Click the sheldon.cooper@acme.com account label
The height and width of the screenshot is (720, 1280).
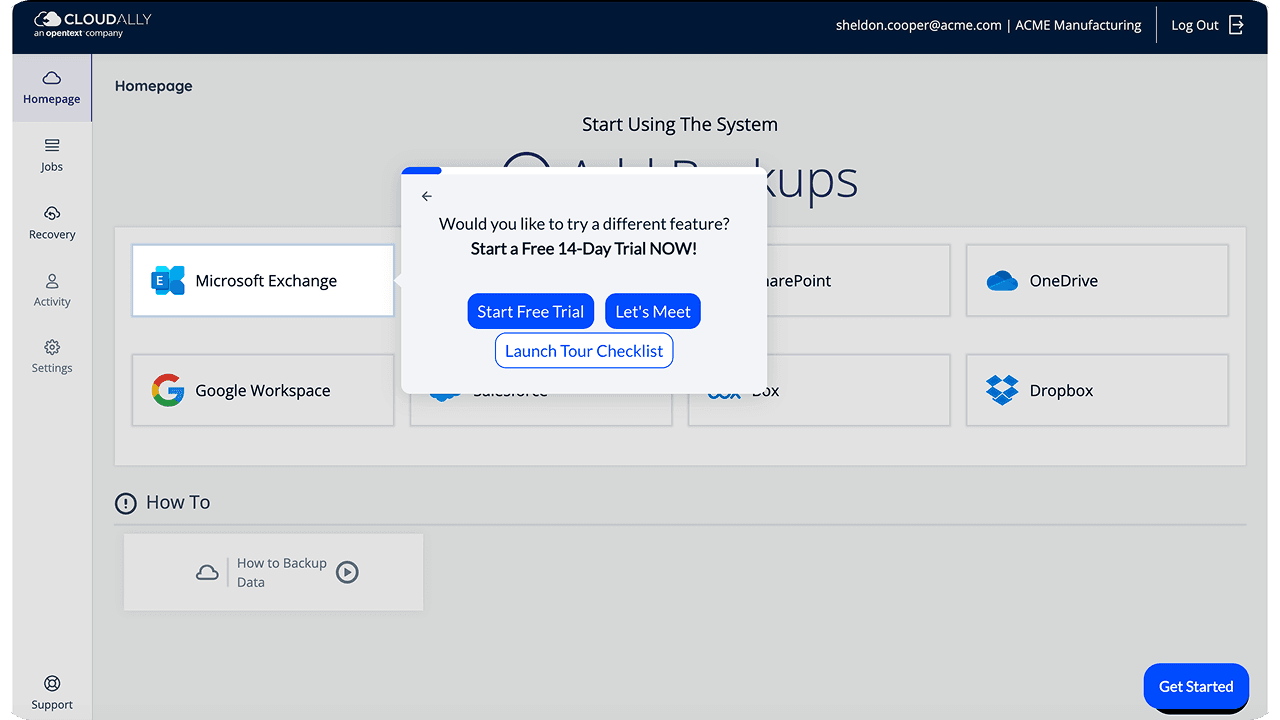click(x=918, y=25)
